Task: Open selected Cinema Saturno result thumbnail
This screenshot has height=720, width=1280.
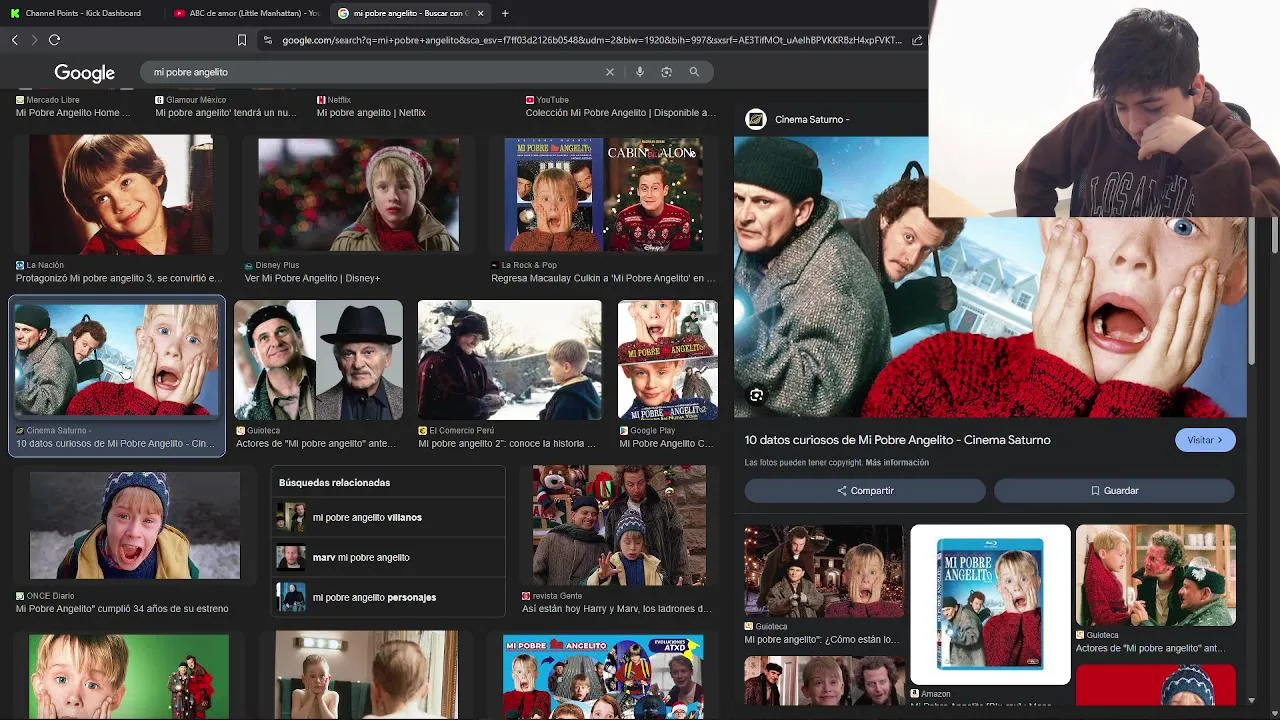Action: click(x=116, y=360)
